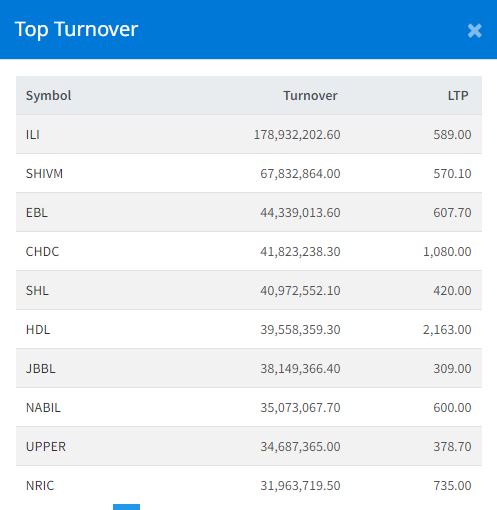The height and width of the screenshot is (510, 497).
Task: Click LTP value 570.10
Action: point(452,174)
